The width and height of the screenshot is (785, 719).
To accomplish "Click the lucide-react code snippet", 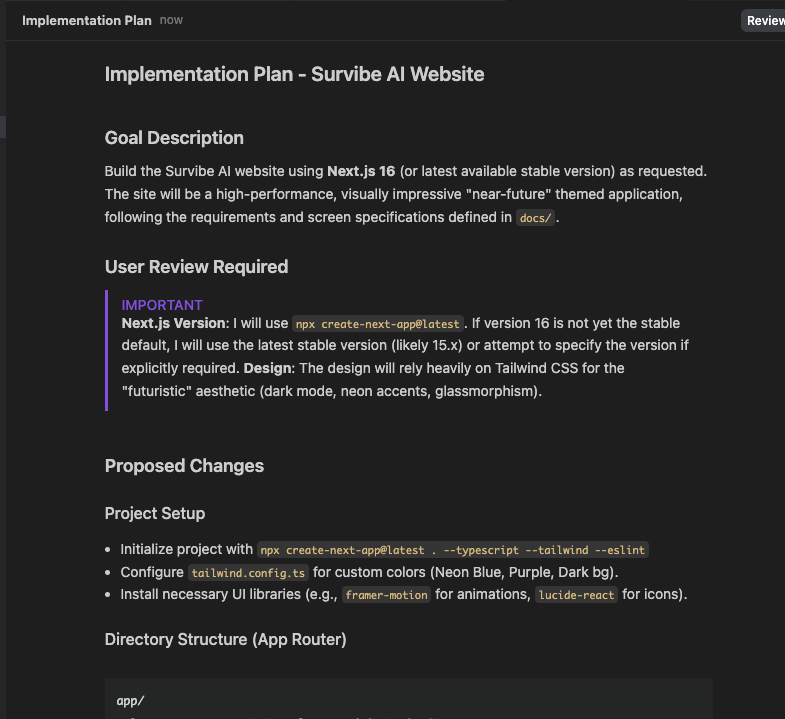I will [x=576, y=595].
